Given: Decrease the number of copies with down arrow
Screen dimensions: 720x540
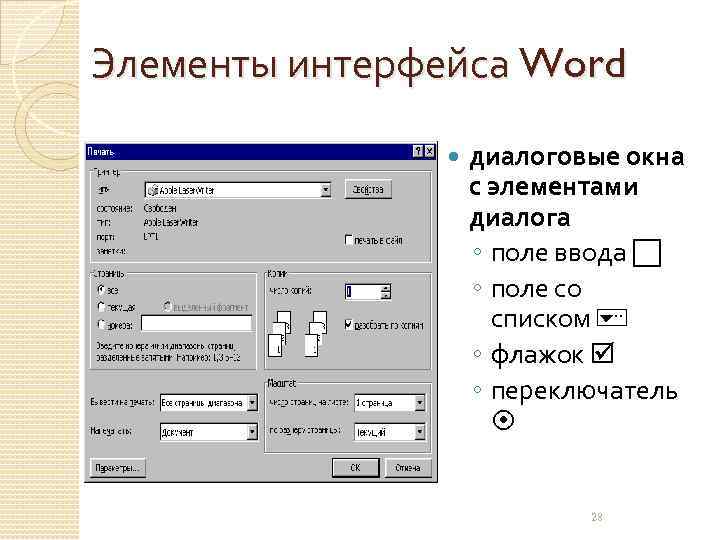Looking at the screenshot, I should pyautogui.click(x=386, y=295).
